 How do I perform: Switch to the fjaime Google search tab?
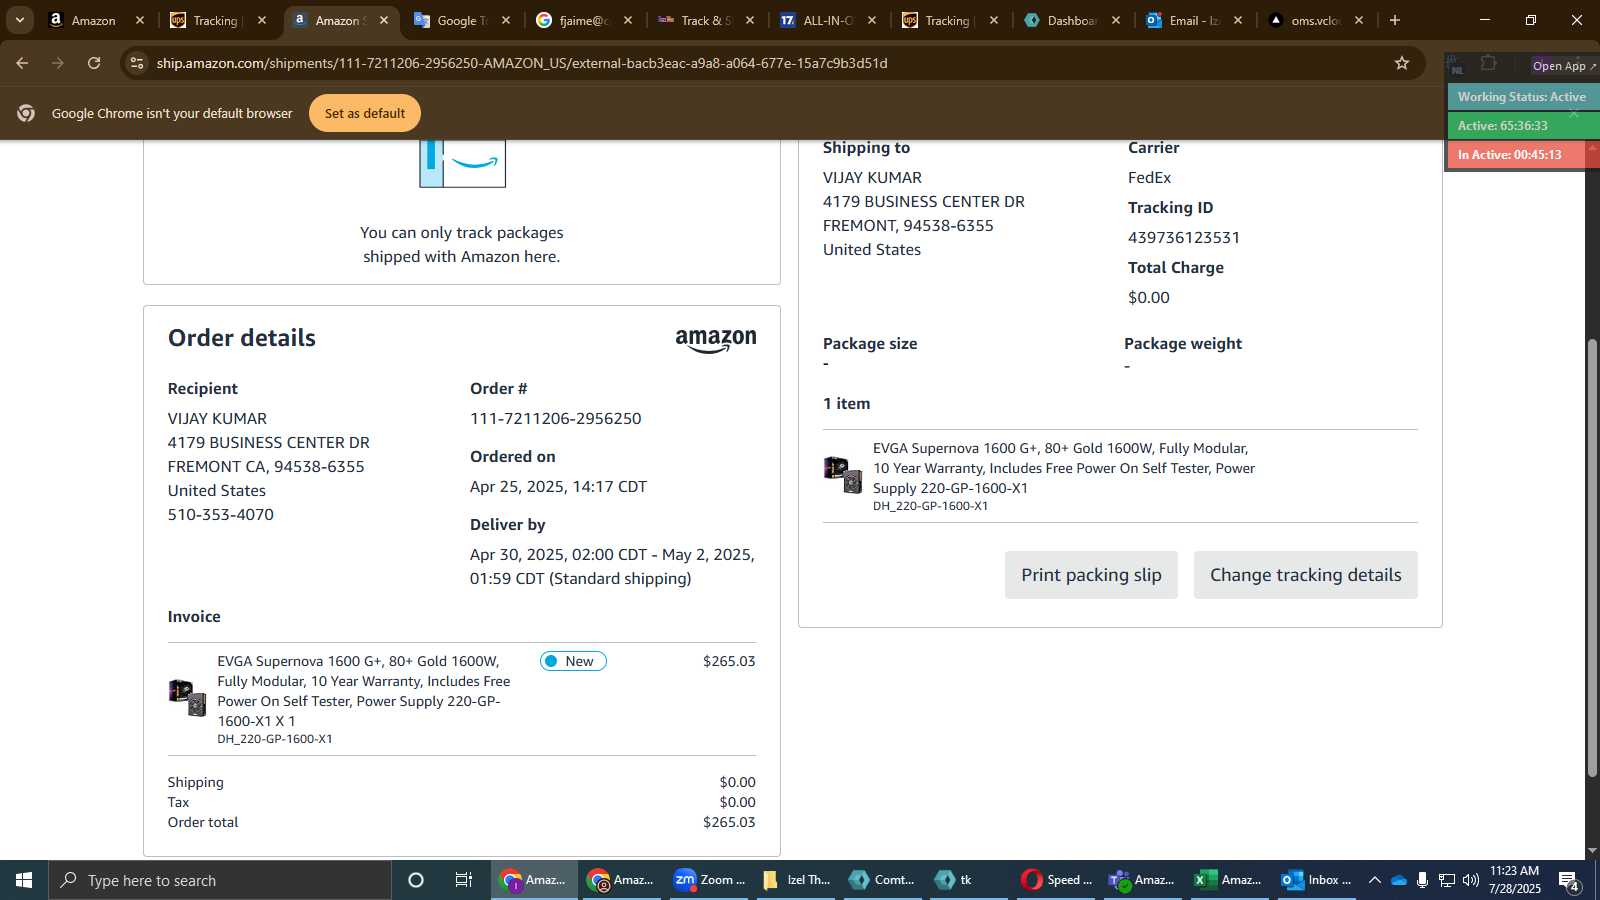583,20
